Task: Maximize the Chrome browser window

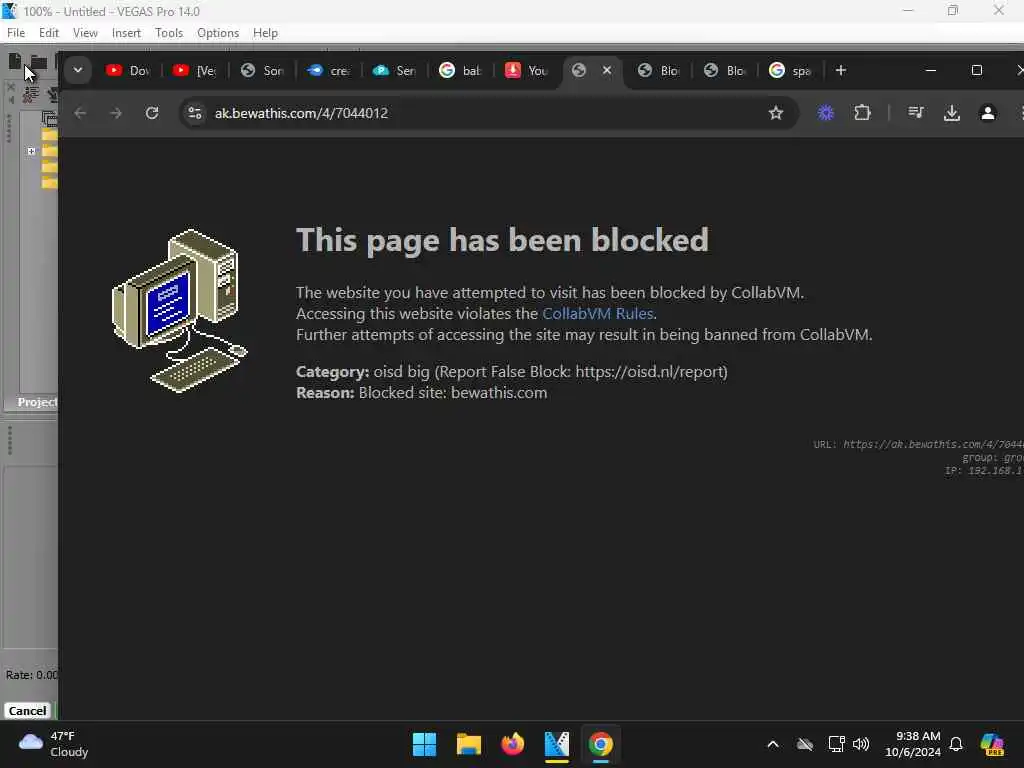Action: pyautogui.click(x=977, y=70)
